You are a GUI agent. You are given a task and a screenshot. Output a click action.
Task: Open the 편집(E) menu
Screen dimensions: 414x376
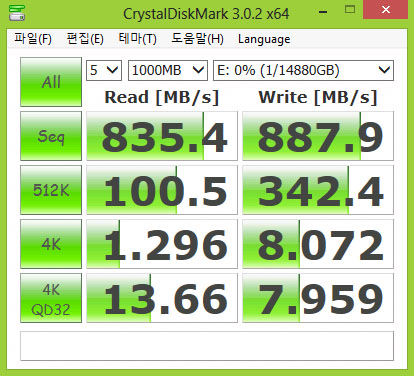[x=85, y=39]
